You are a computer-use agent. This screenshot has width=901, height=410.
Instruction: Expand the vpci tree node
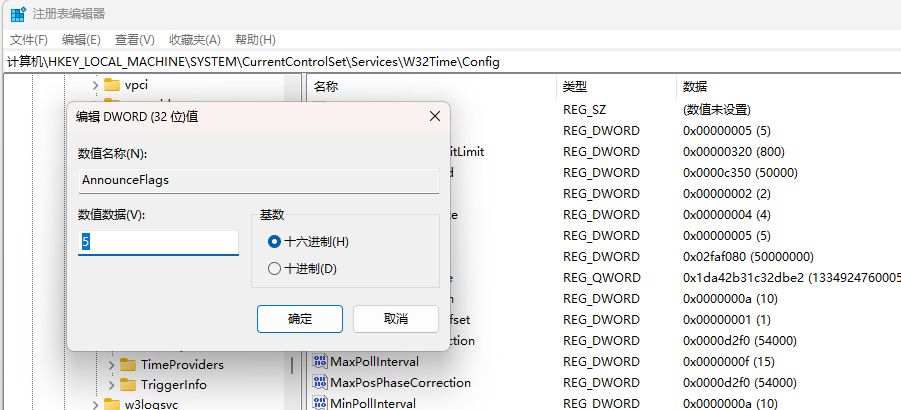(95, 85)
